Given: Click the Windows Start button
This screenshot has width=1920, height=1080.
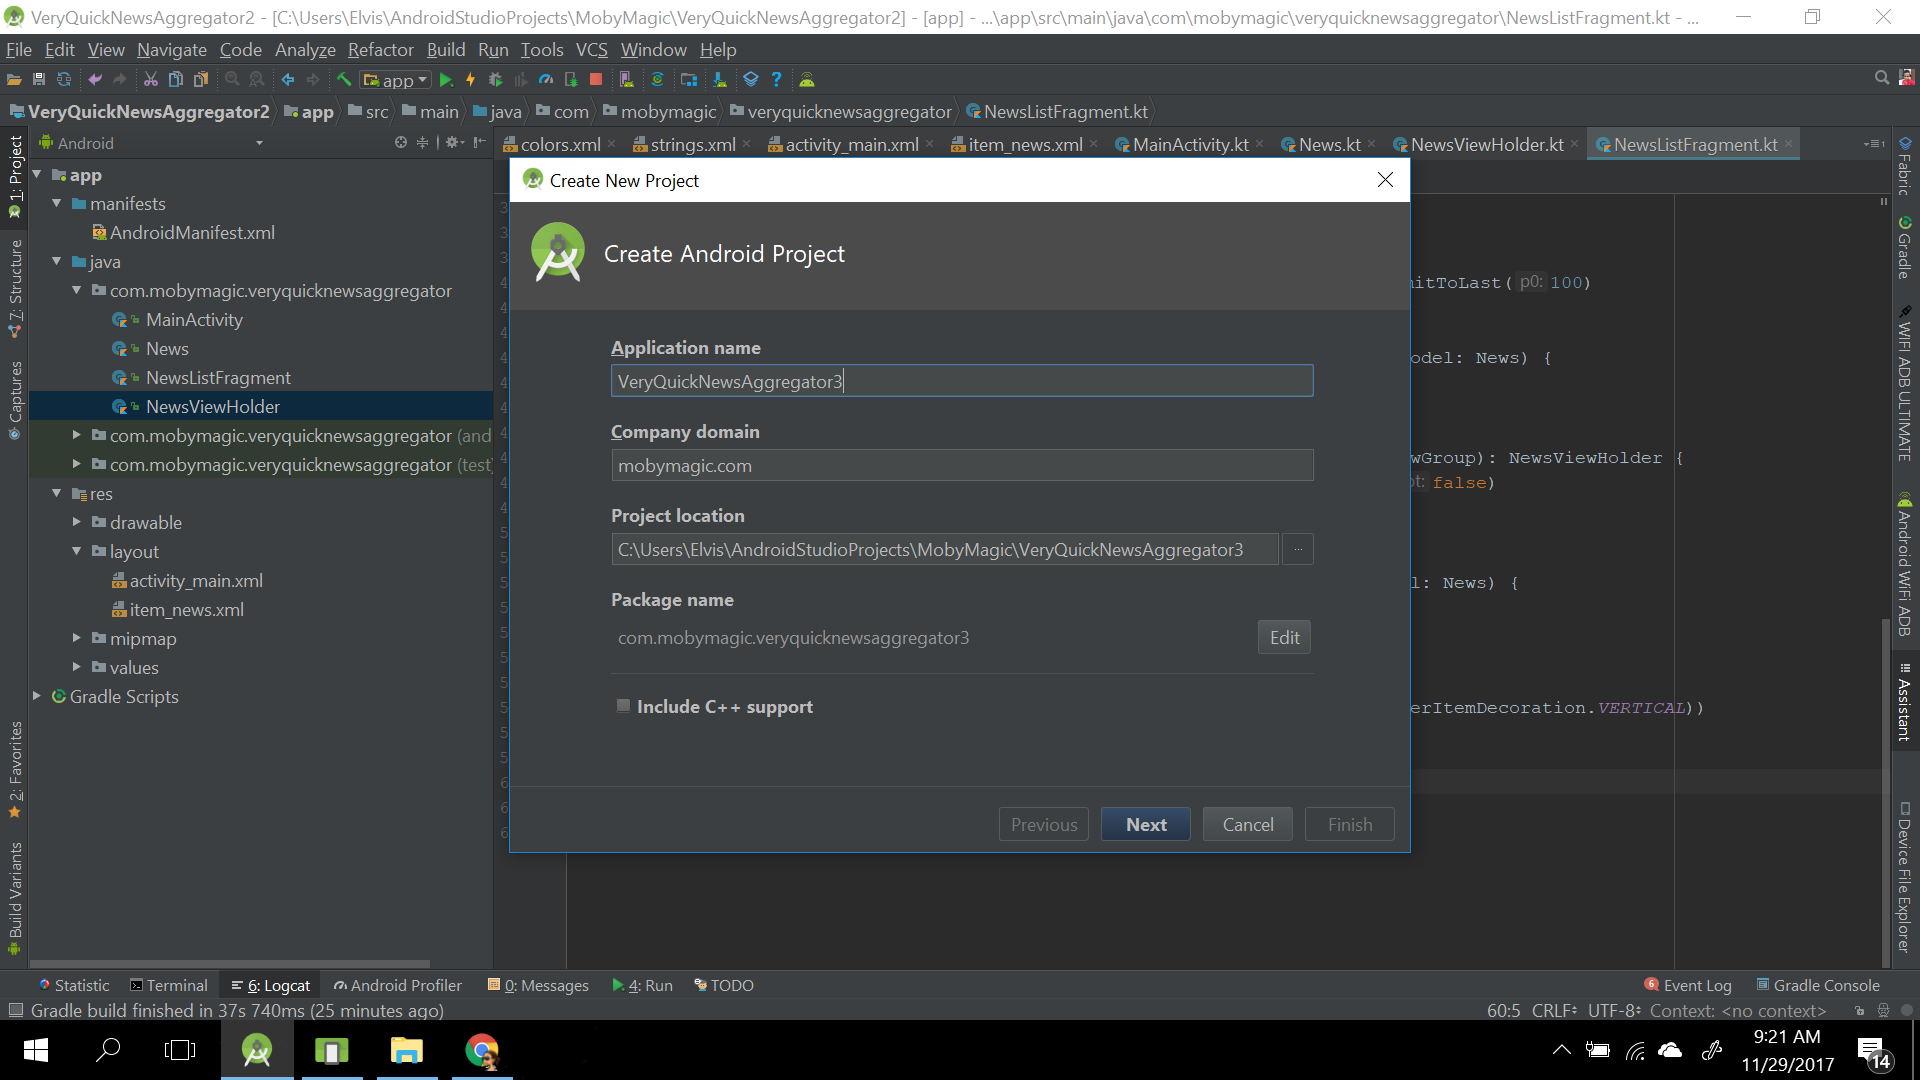Looking at the screenshot, I should [36, 1050].
